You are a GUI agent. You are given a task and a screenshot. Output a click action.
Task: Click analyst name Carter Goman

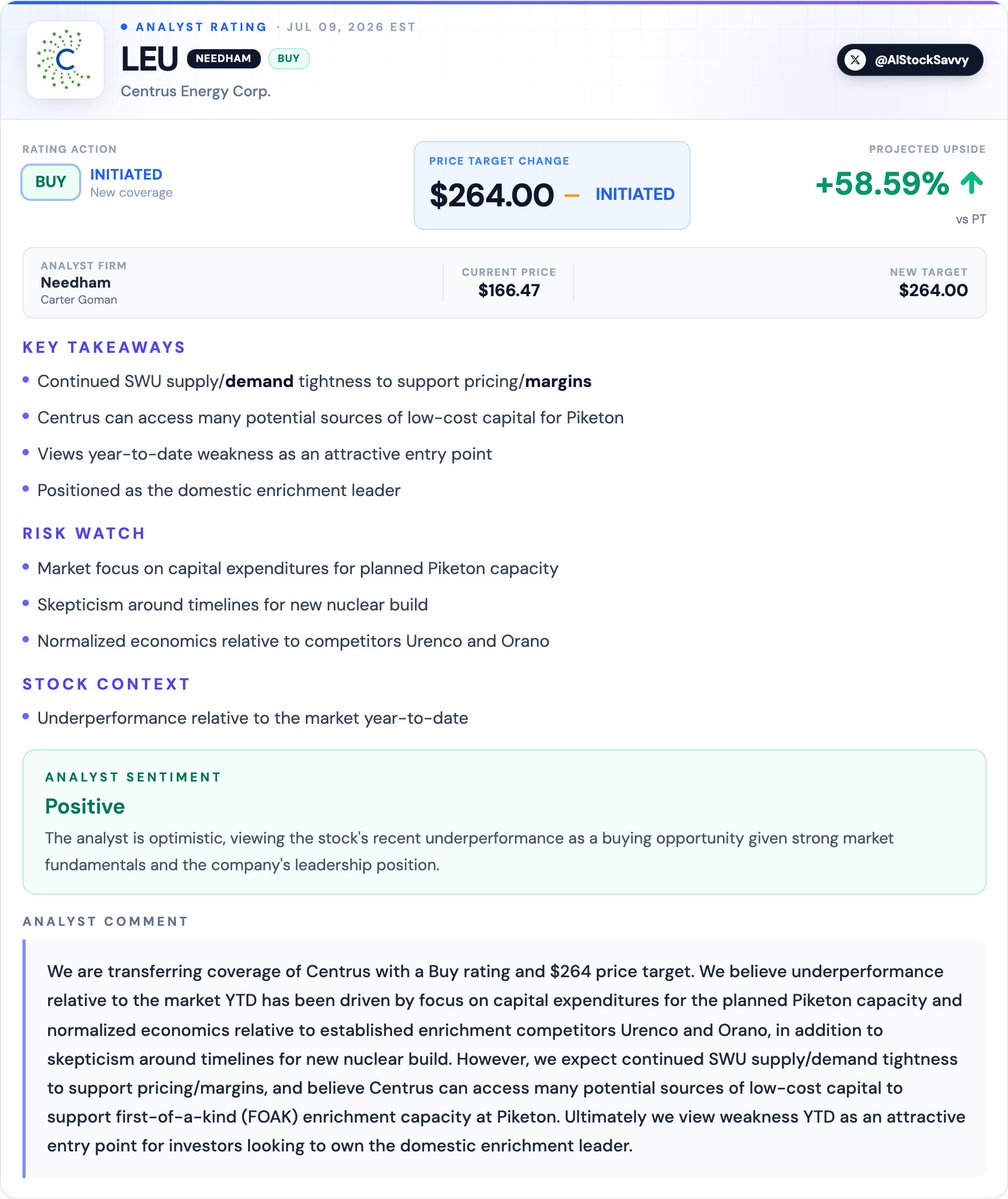point(79,300)
